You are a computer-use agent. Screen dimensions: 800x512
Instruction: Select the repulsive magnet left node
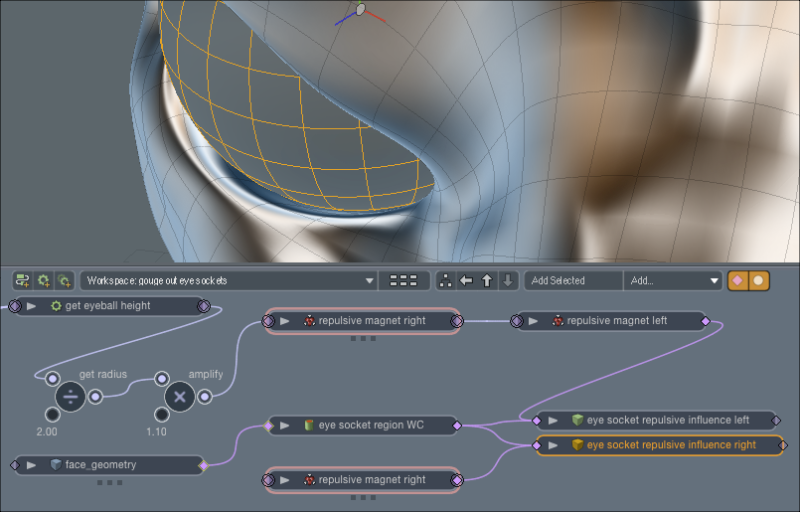[x=611, y=321]
